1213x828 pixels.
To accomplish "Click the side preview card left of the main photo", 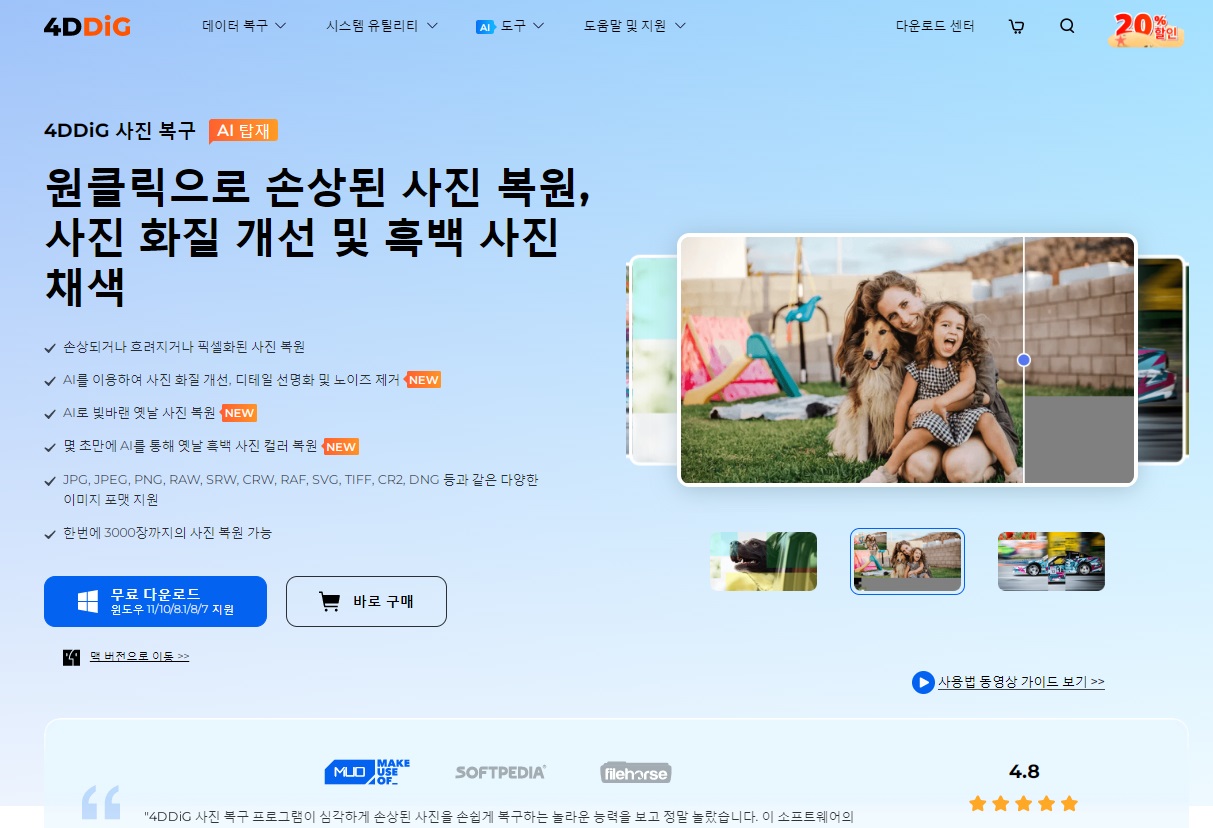I will pyautogui.click(x=652, y=360).
